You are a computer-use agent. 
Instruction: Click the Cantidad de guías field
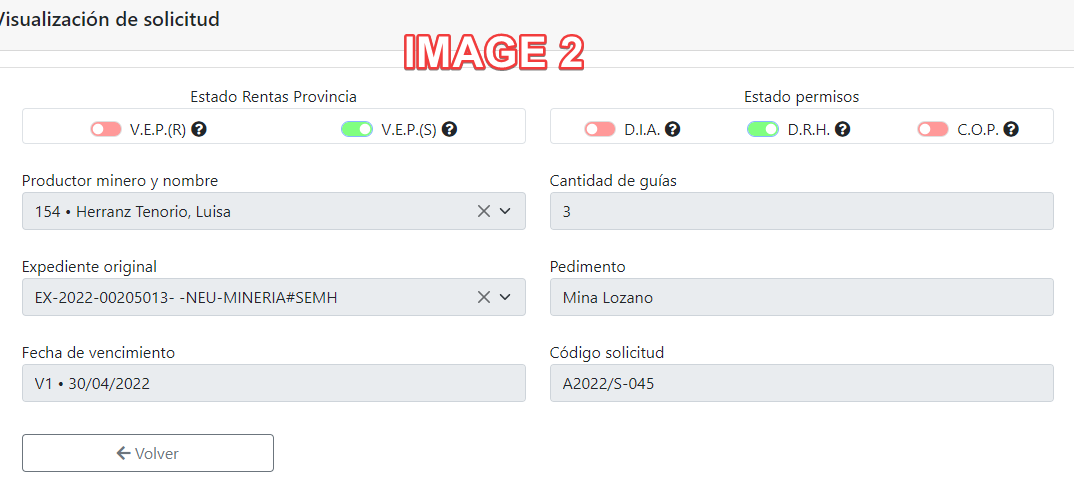pos(801,211)
